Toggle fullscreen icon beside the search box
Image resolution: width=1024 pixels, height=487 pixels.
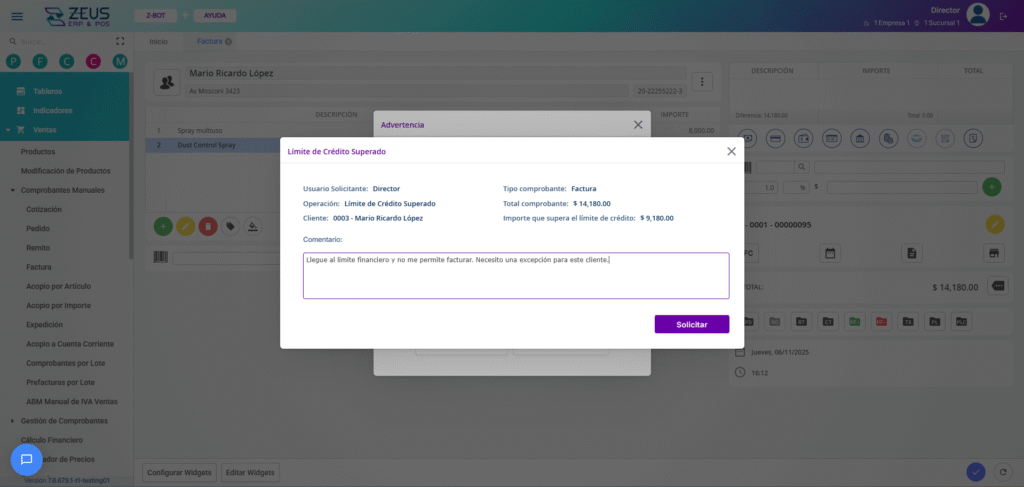pyautogui.click(x=121, y=41)
